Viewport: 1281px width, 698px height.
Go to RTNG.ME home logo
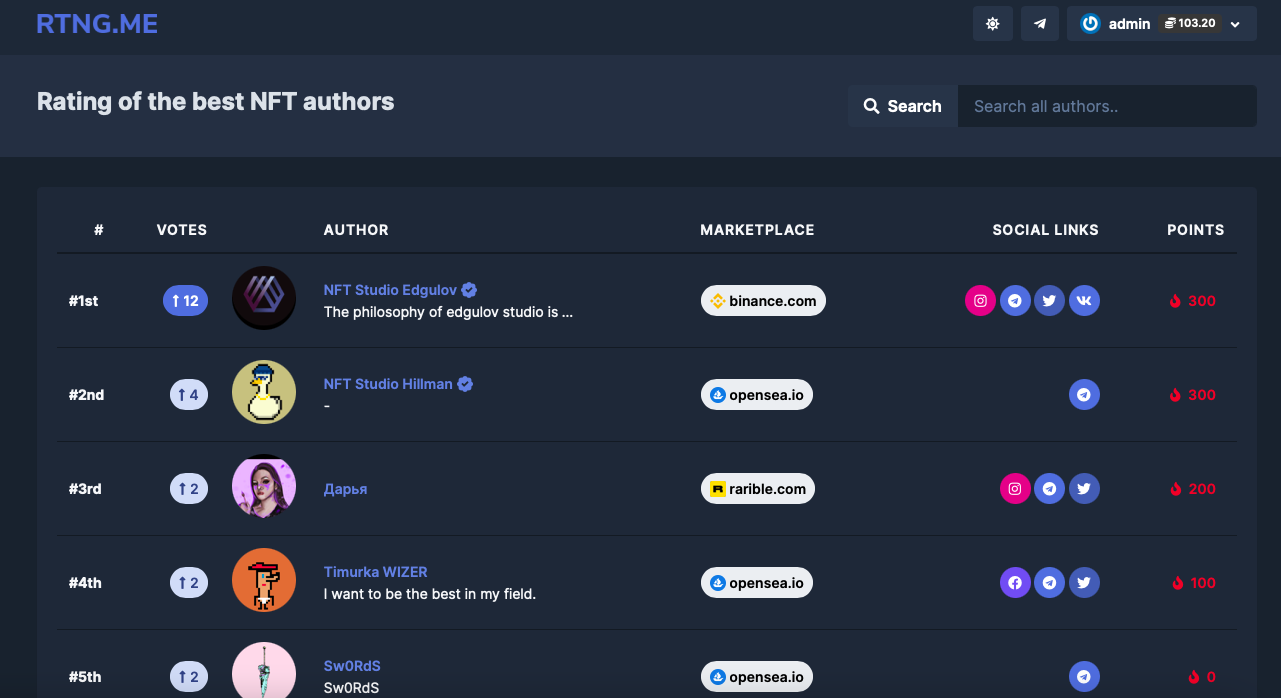[x=97, y=24]
